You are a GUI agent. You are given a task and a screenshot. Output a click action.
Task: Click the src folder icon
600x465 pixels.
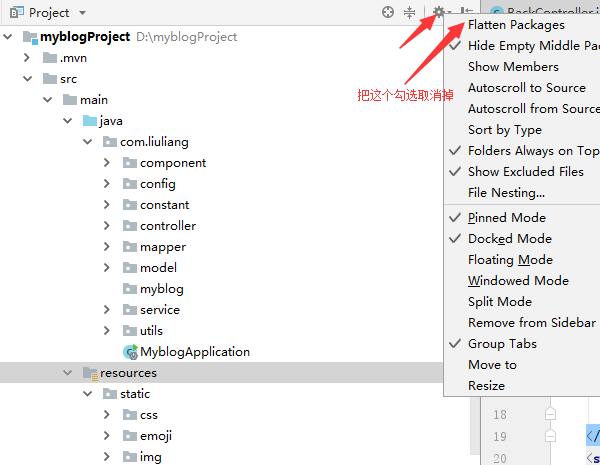coord(50,79)
